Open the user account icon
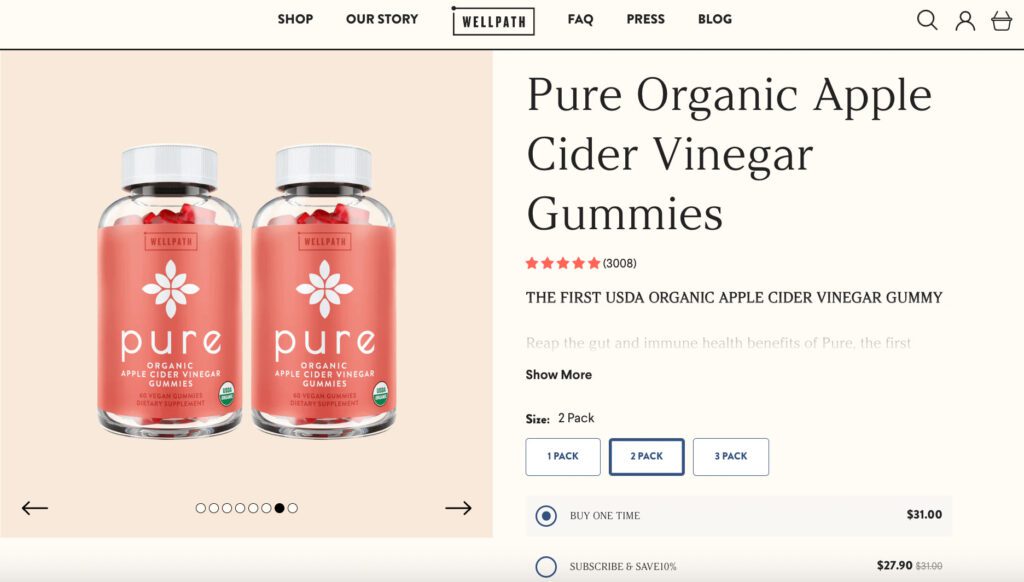The width and height of the screenshot is (1024, 582). (965, 21)
